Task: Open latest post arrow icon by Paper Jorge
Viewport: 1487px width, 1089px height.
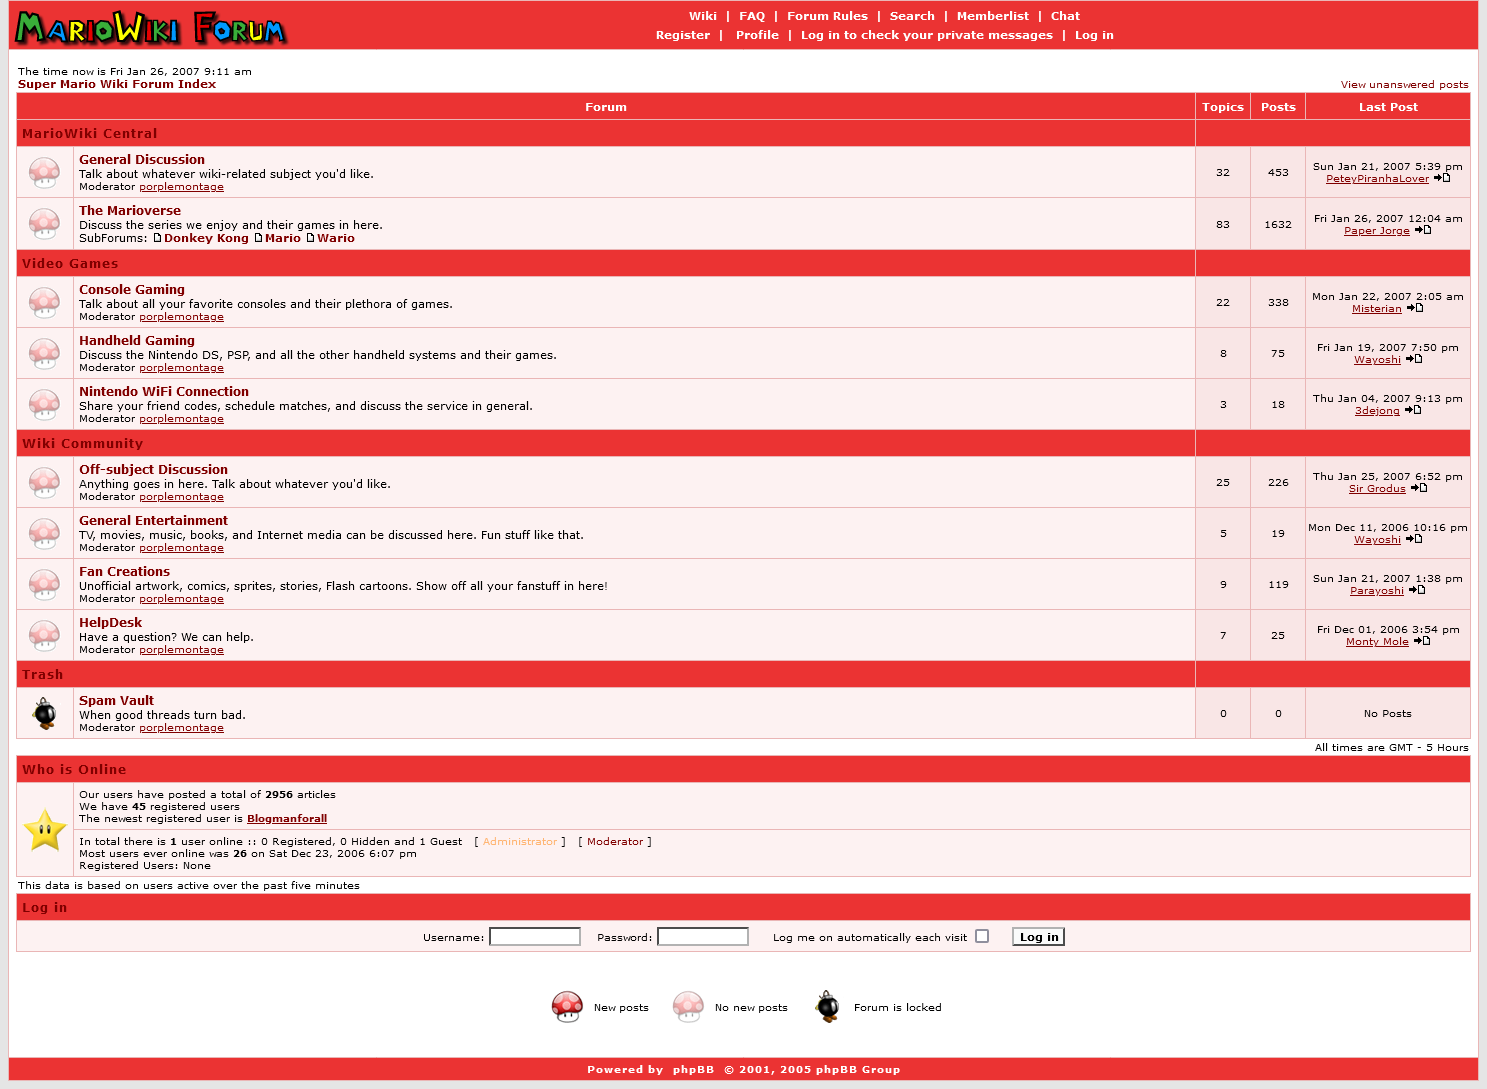Action: point(1423,230)
